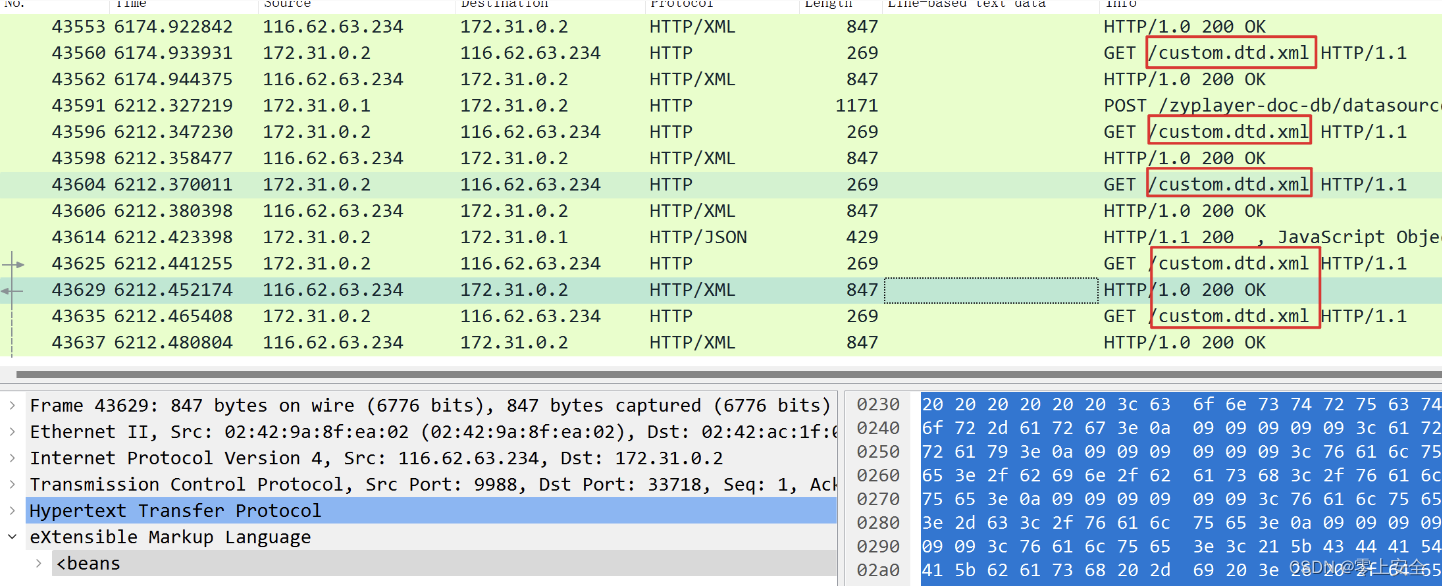Click GET /custom.dtd.xml info of packet 43635
This screenshot has width=1442, height=586.
click(1255, 316)
